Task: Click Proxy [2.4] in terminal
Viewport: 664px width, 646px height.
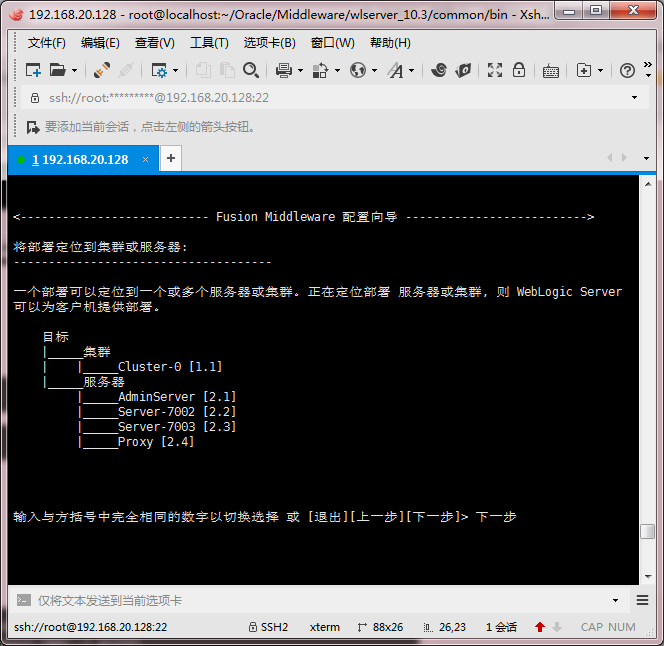Action: tap(156, 442)
